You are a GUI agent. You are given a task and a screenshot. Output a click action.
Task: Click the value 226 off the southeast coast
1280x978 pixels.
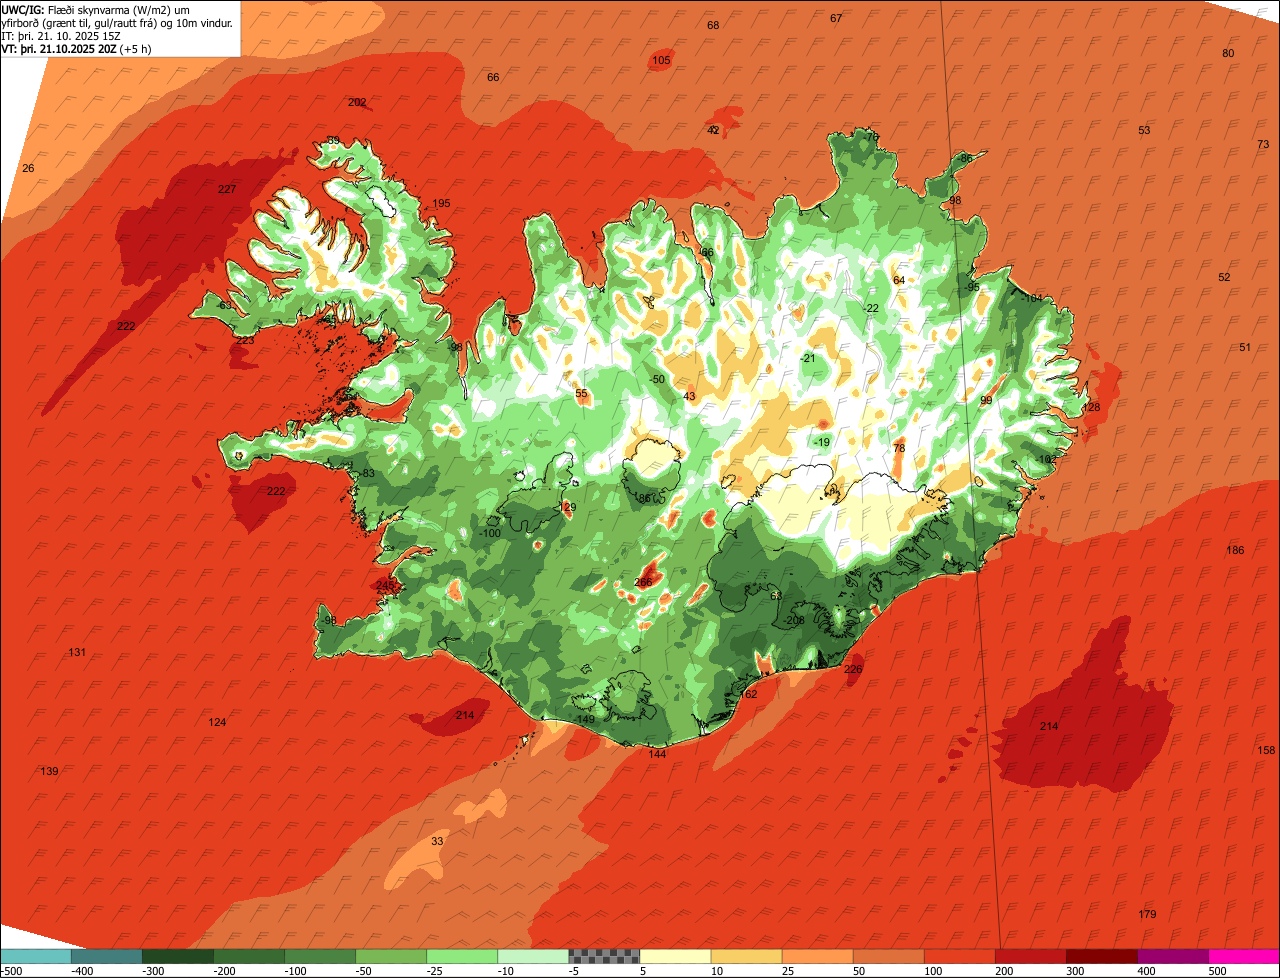click(x=853, y=669)
